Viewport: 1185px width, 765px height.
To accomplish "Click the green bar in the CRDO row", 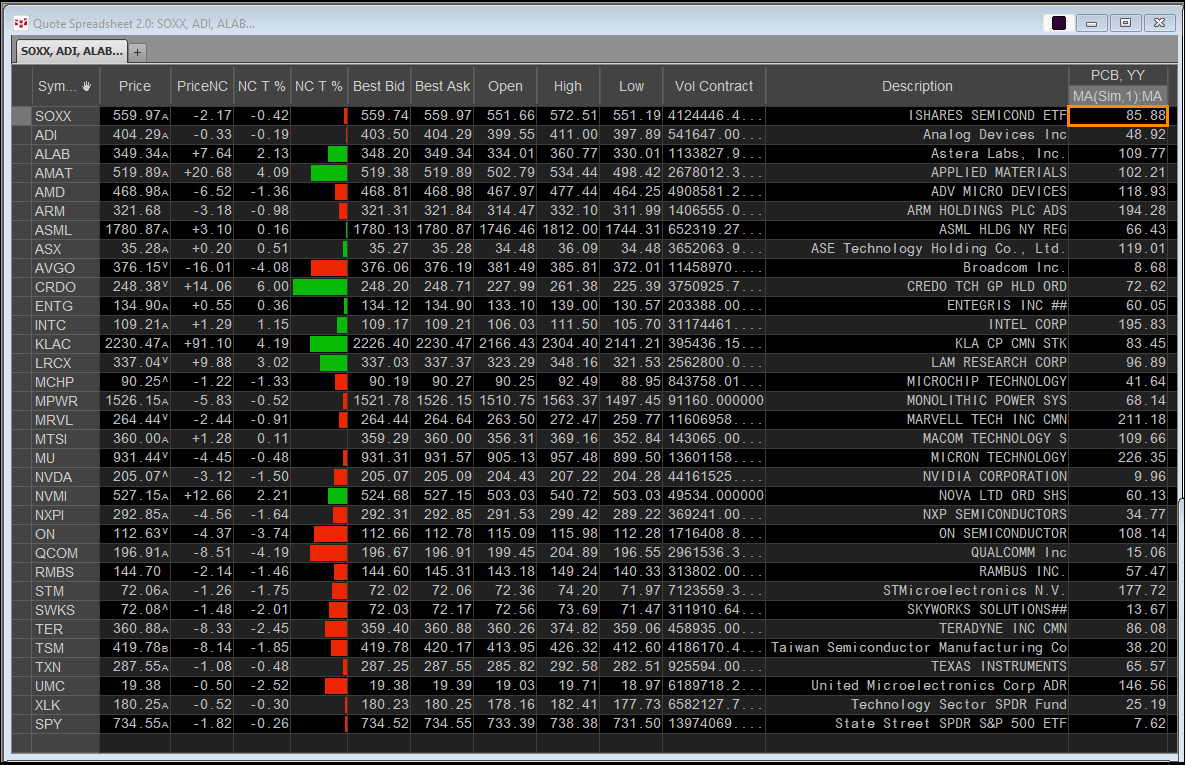I will [x=320, y=286].
